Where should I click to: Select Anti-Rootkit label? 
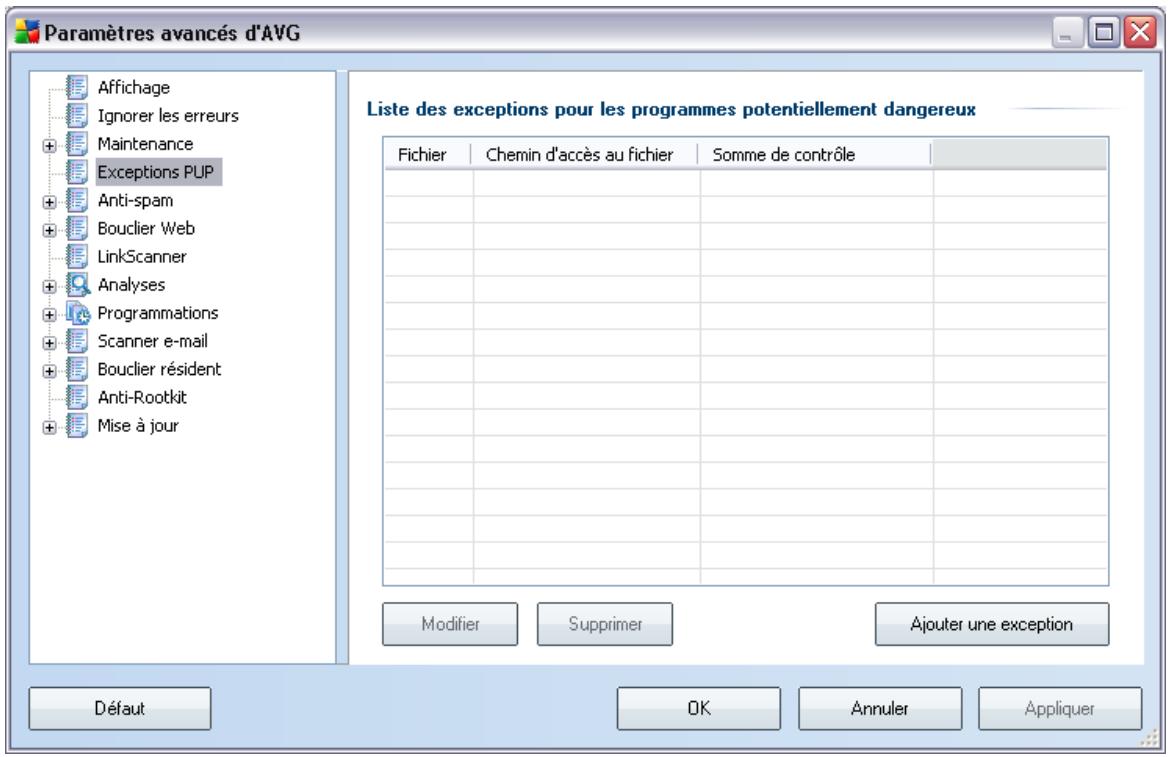(142, 398)
